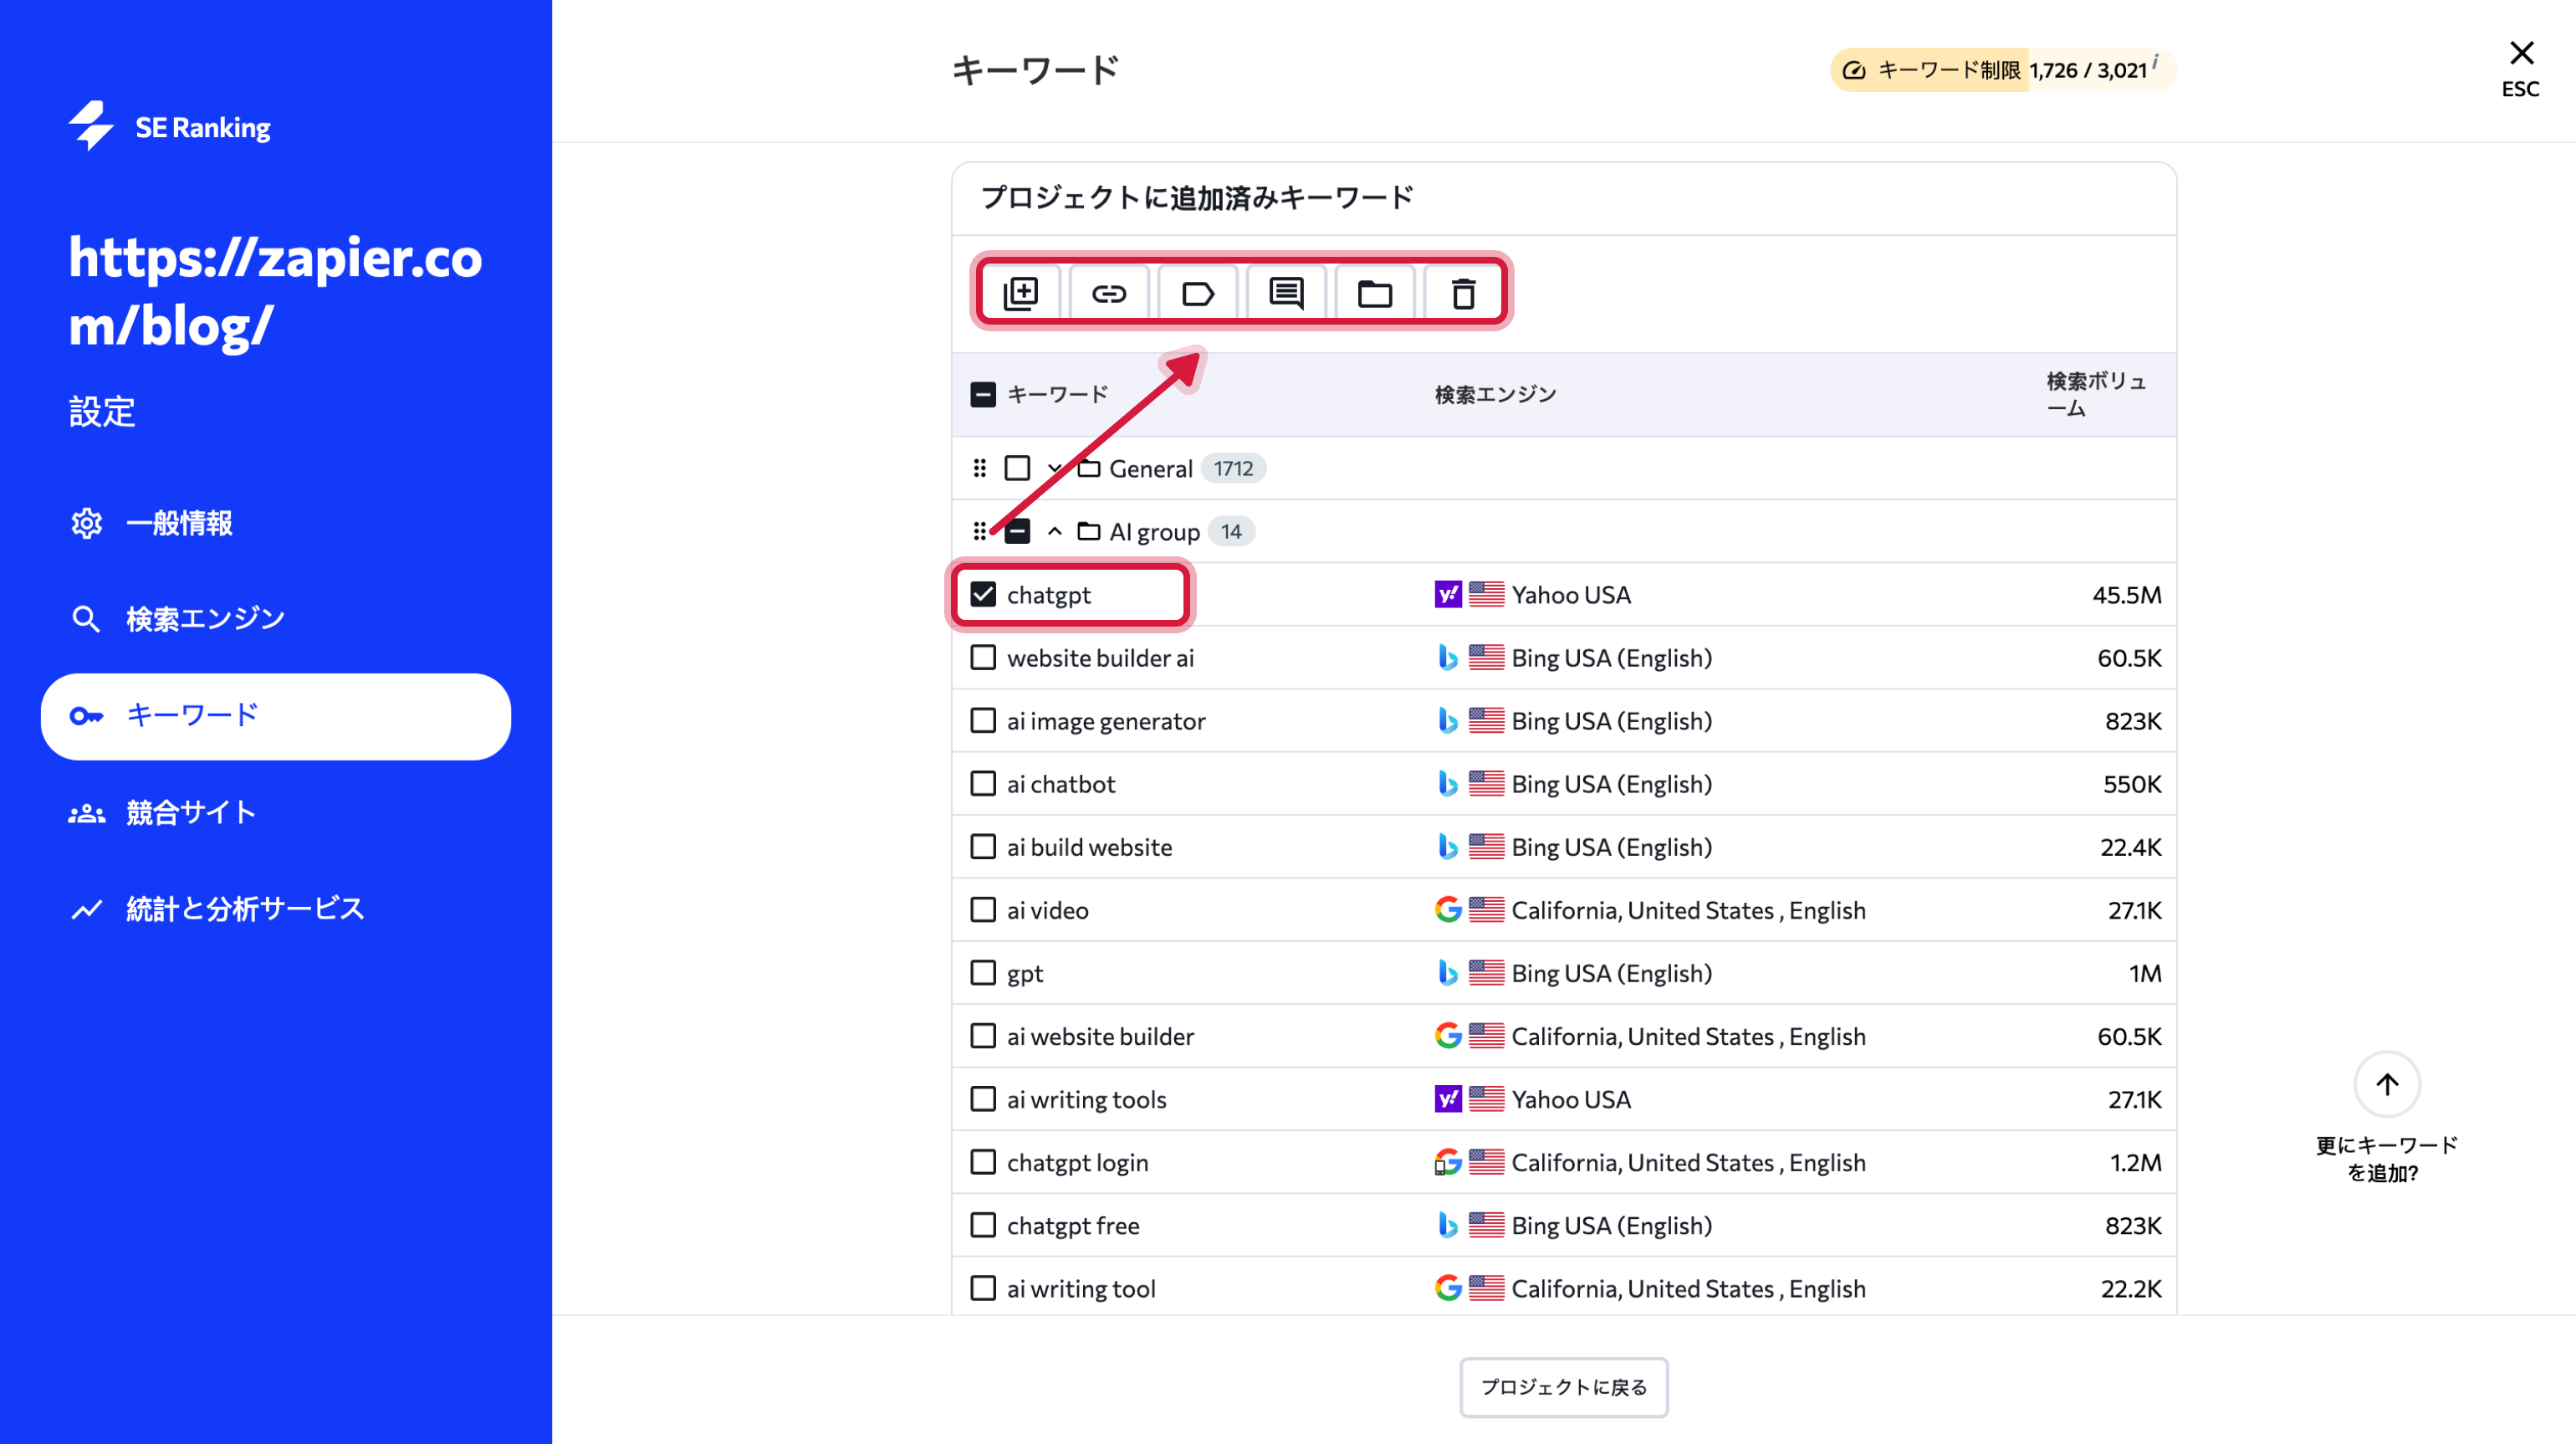Screen dimensions: 2576x1444
Task: Click the Keyword (キーワード) column header label
Action: pyautogui.click(x=1057, y=394)
